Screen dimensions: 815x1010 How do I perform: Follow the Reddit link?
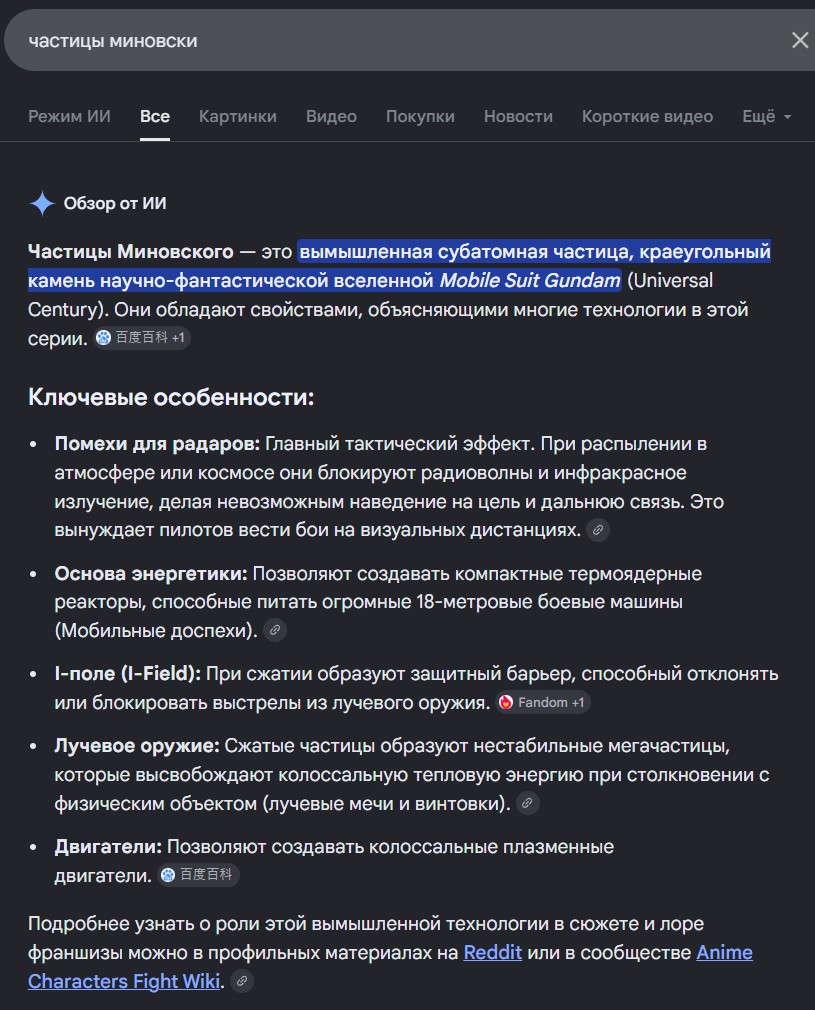click(x=492, y=952)
